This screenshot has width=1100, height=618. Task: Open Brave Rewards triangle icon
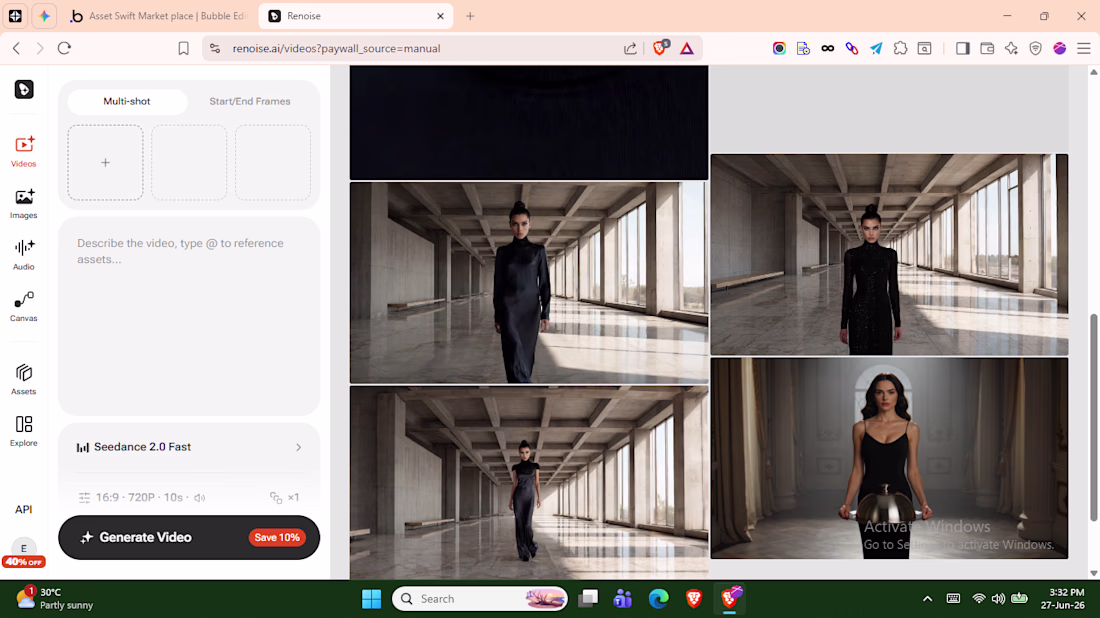click(x=687, y=48)
